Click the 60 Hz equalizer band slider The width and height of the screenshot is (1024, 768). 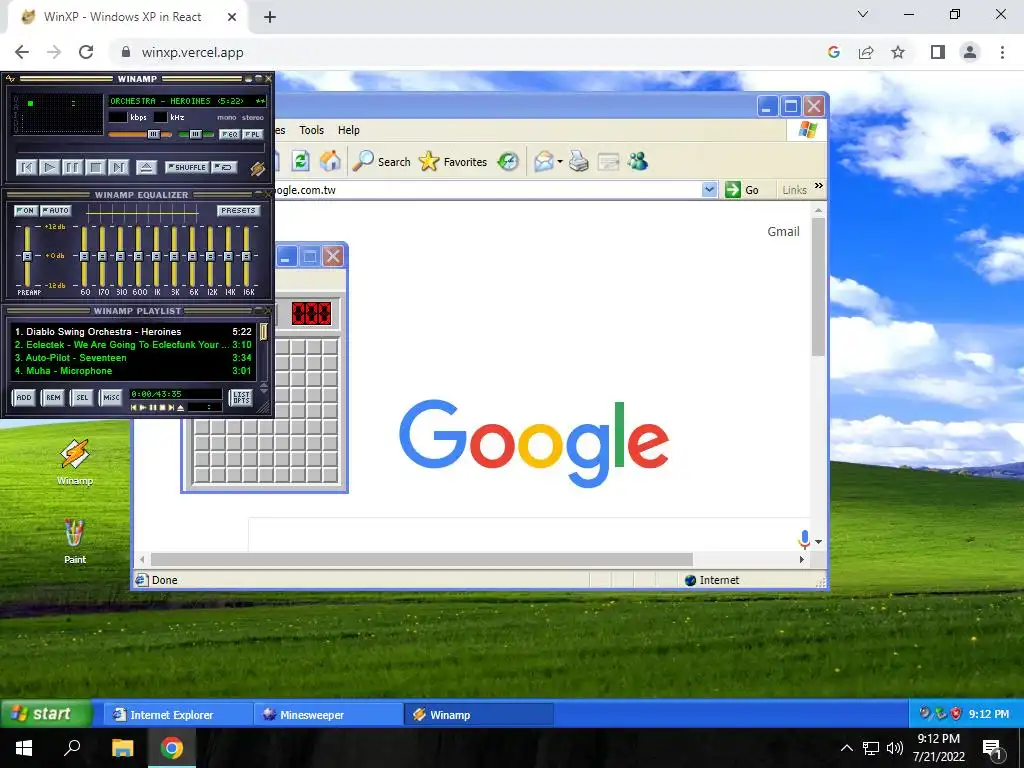pos(84,256)
